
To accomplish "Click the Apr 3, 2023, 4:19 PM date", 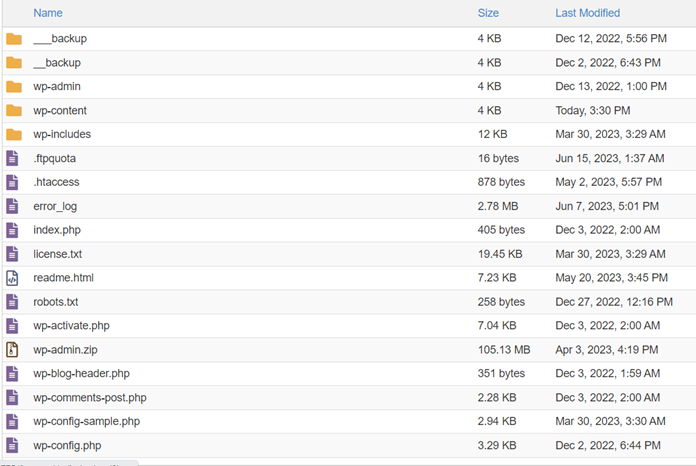I will pos(607,350).
